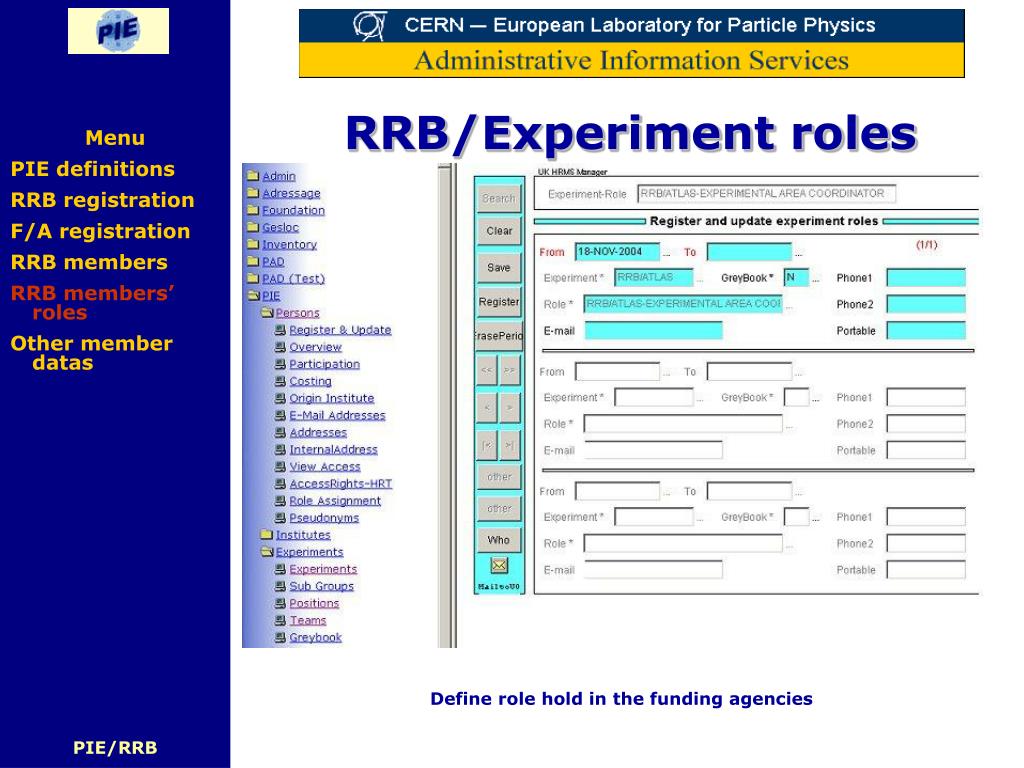Click the page icon beside Costing
The width and height of the screenshot is (1024, 768).
(x=280, y=381)
